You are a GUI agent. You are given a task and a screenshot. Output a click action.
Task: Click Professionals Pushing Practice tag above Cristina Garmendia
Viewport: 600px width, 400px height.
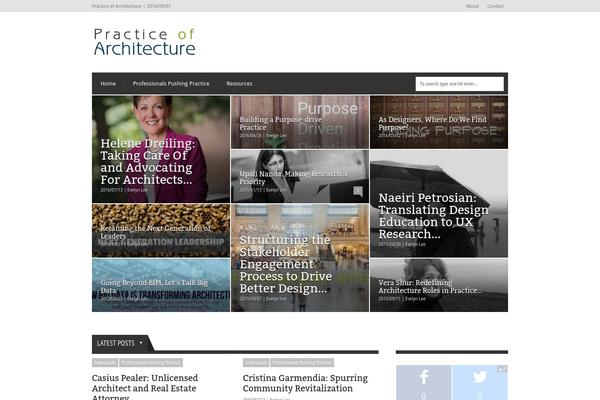[302, 362]
